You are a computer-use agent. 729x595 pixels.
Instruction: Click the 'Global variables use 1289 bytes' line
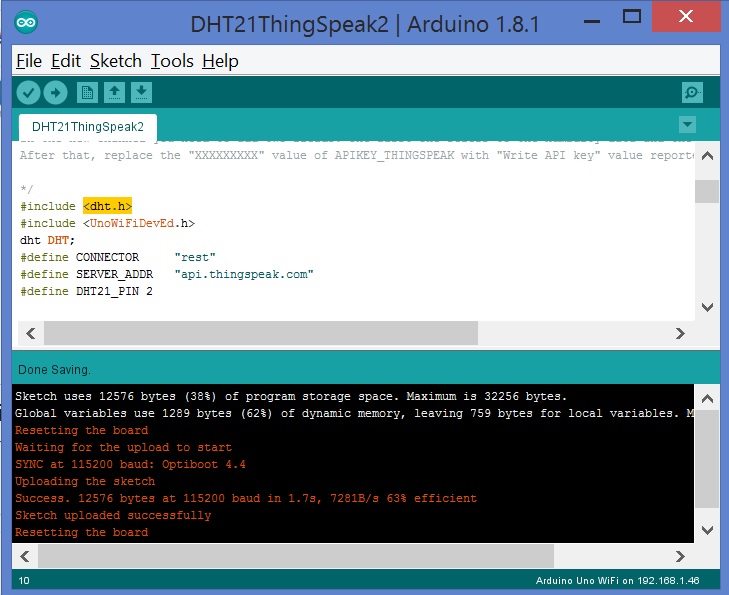[x=354, y=413]
